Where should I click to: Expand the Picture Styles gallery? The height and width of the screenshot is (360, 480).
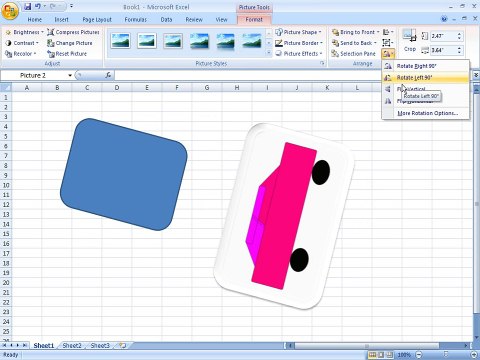[x=269, y=53]
